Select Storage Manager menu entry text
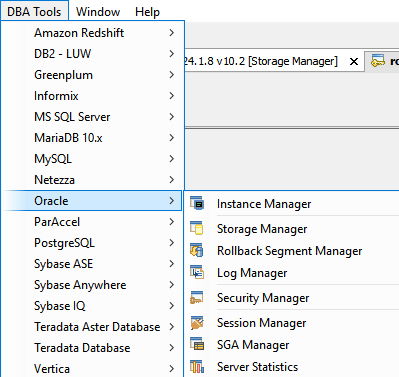 point(262,229)
